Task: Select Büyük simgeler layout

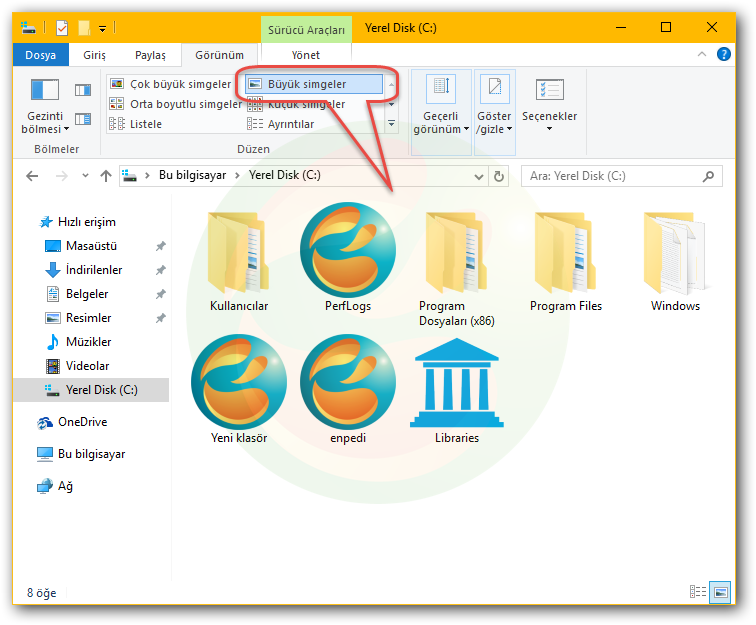Action: point(314,84)
